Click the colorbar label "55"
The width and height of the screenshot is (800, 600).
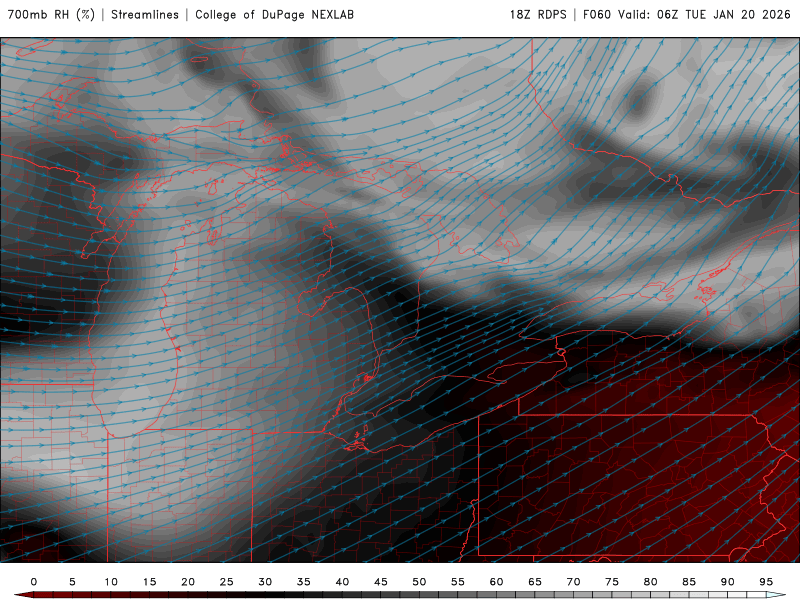[458, 582]
